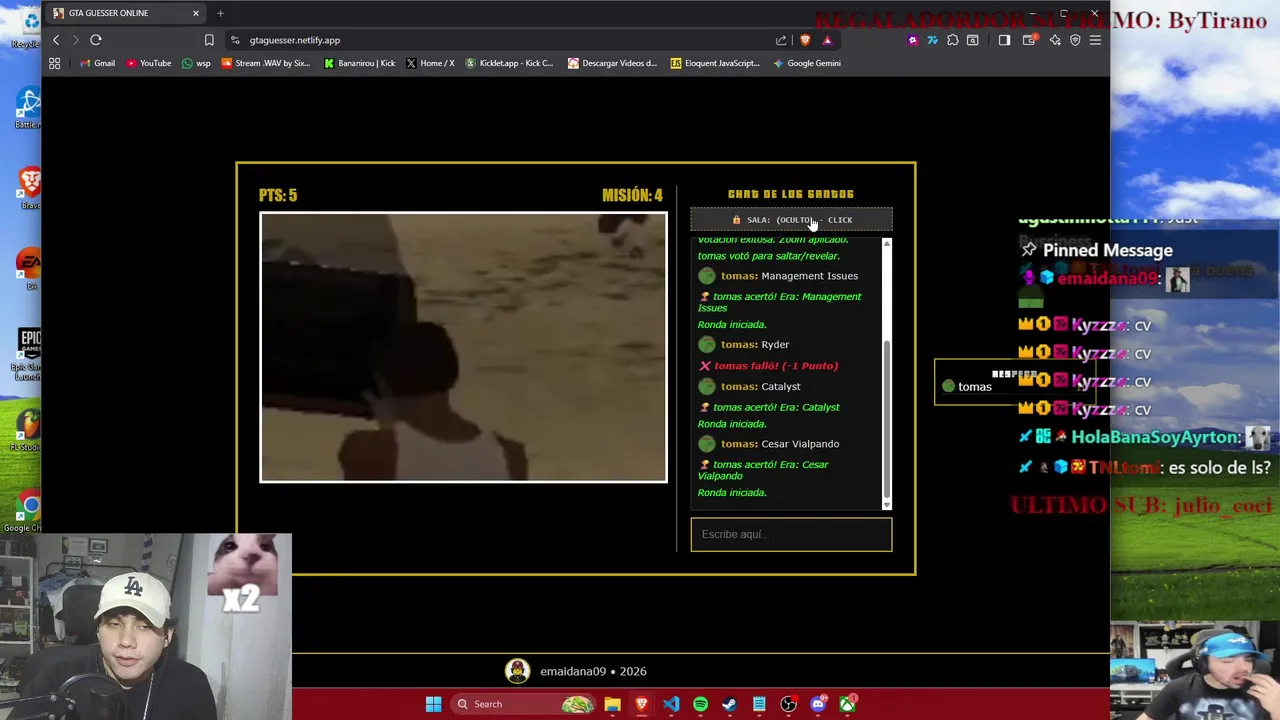The width and height of the screenshot is (1280, 720).
Task: Toggle the browser sidebar panel icon
Action: pos(1004,40)
